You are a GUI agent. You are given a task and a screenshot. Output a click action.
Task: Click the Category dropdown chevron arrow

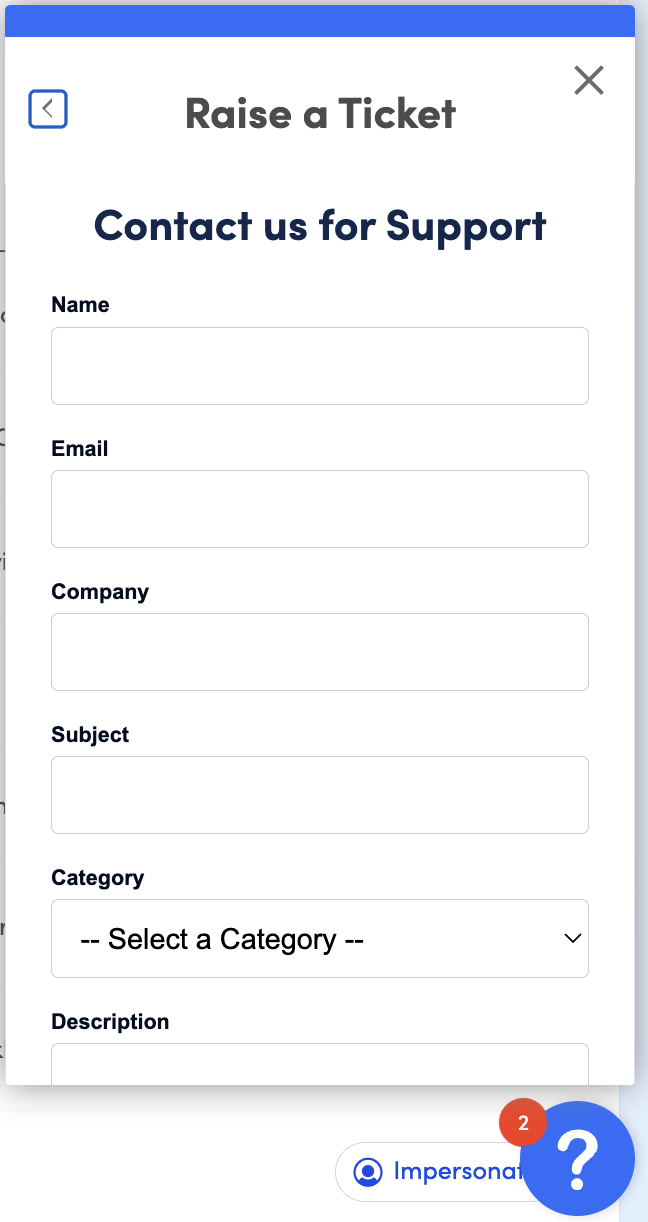(x=573, y=939)
